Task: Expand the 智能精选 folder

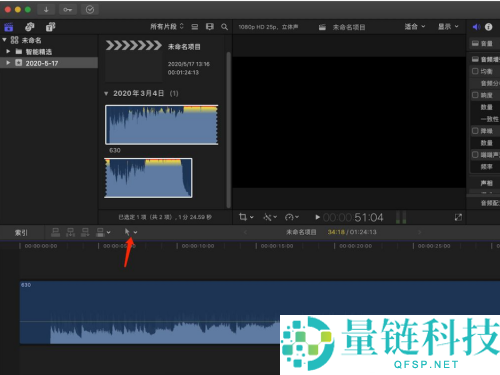Action: 8,51
